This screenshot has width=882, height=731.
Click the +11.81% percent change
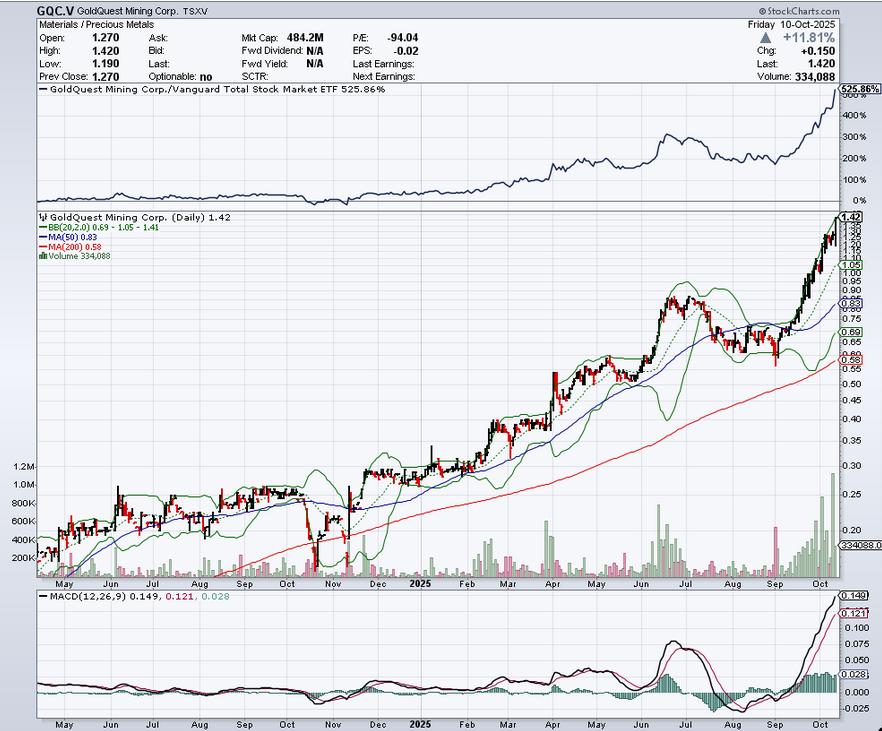[809, 38]
